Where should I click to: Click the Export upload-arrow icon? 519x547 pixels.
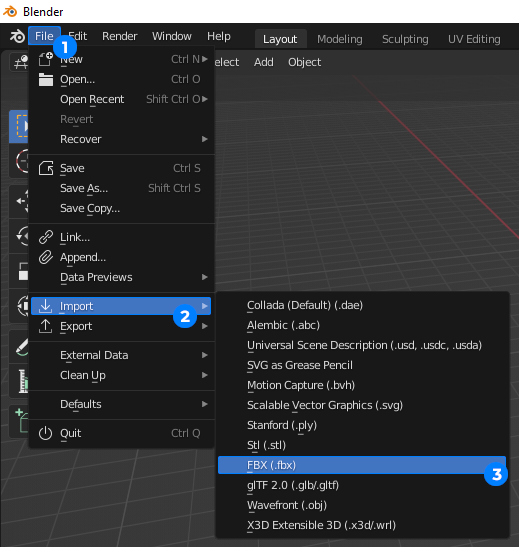[x=45, y=326]
